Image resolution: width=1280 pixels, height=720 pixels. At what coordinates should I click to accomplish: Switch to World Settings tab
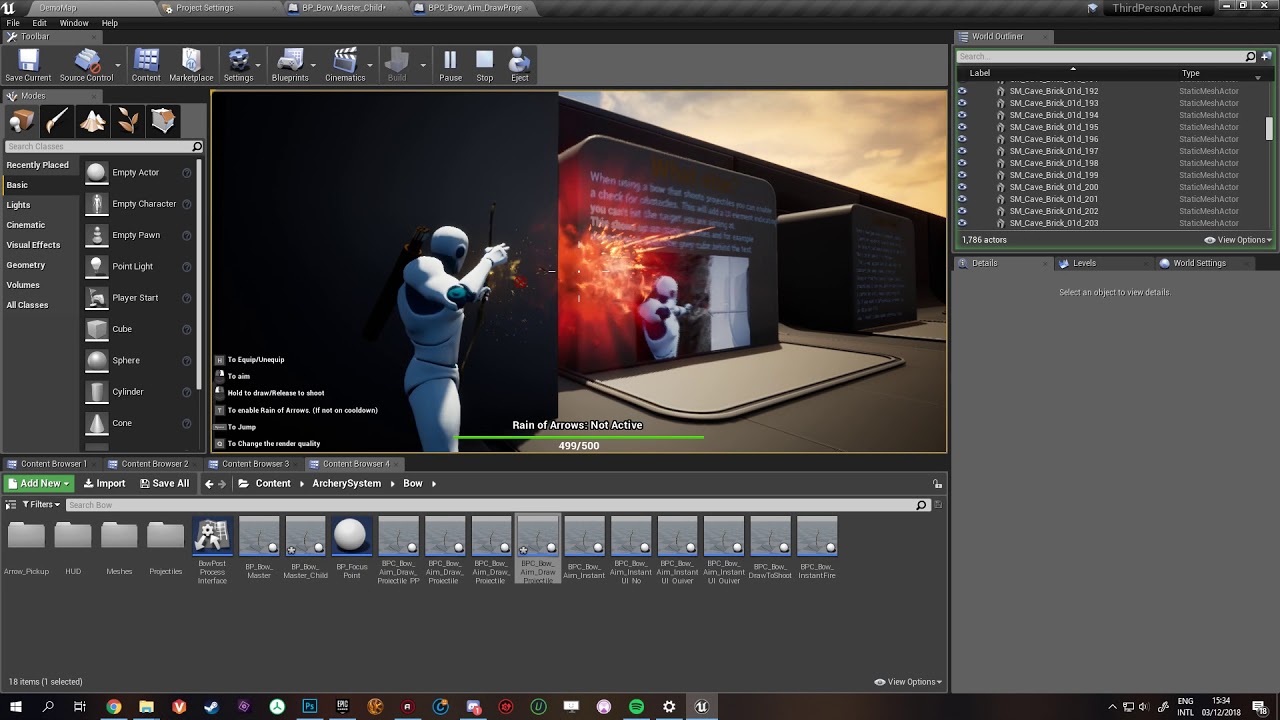point(1200,263)
